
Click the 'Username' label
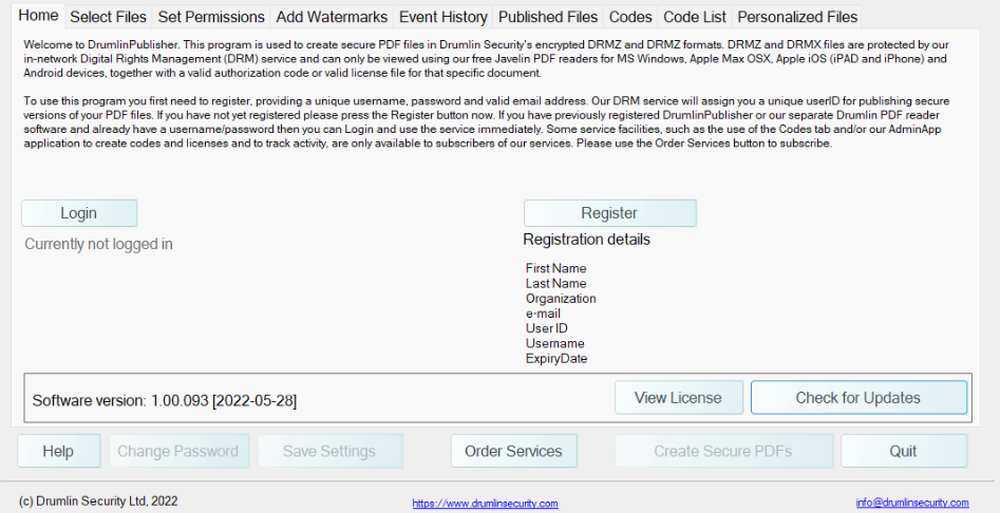point(555,343)
